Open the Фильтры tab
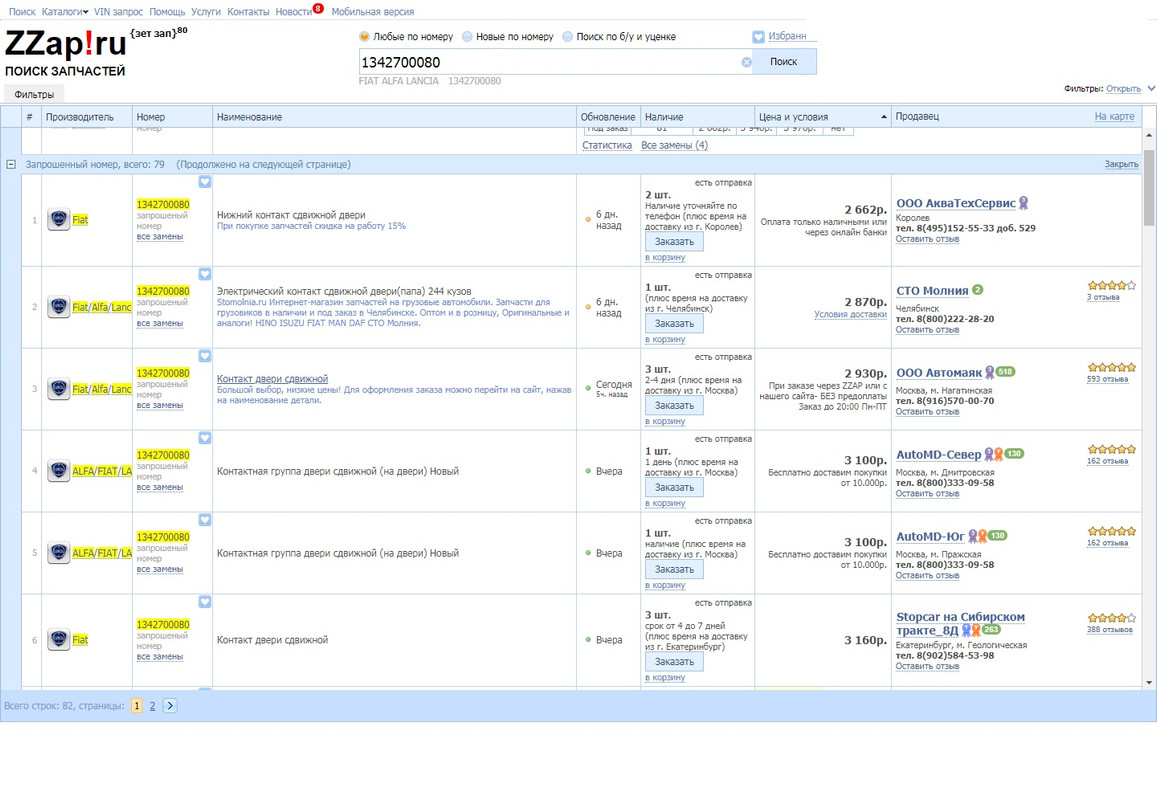Image resolution: width=1157 pixels, height=800 pixels. click(x=34, y=94)
